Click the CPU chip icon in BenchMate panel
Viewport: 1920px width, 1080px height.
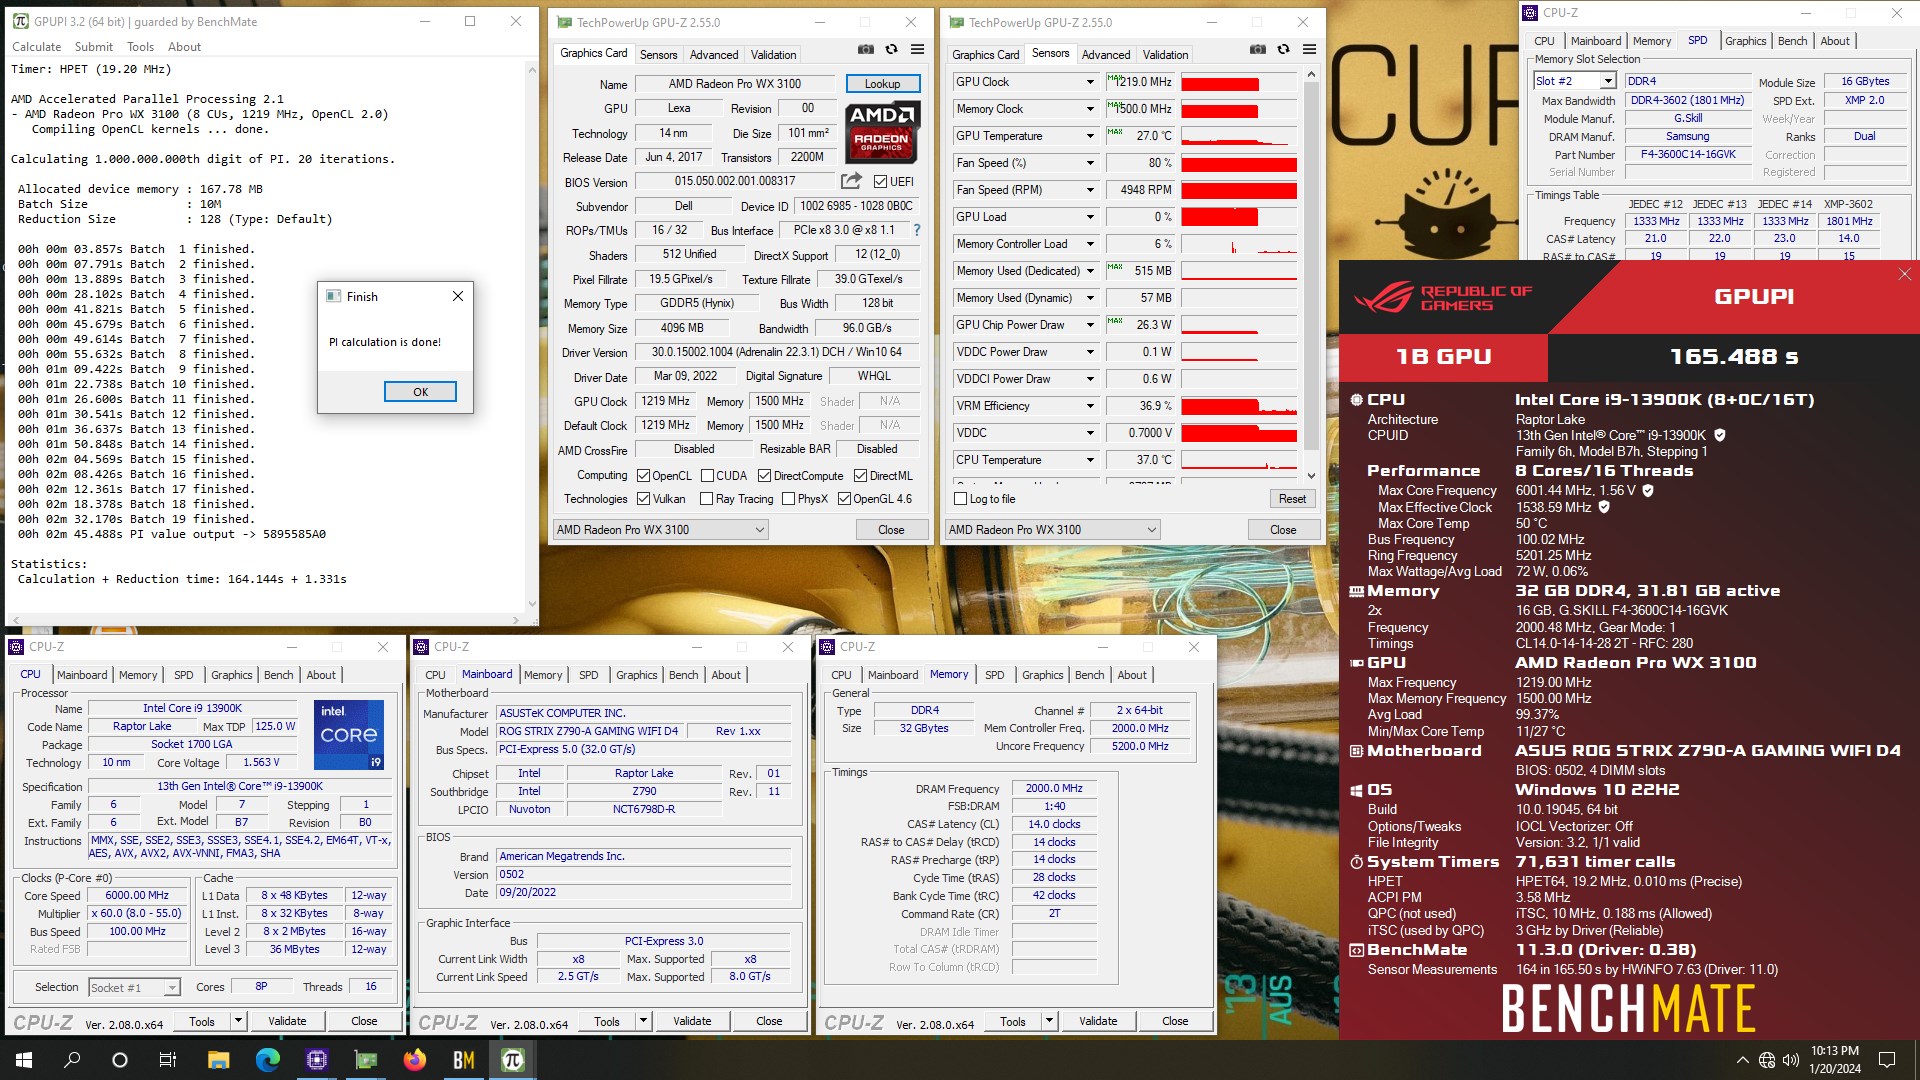coord(1356,400)
